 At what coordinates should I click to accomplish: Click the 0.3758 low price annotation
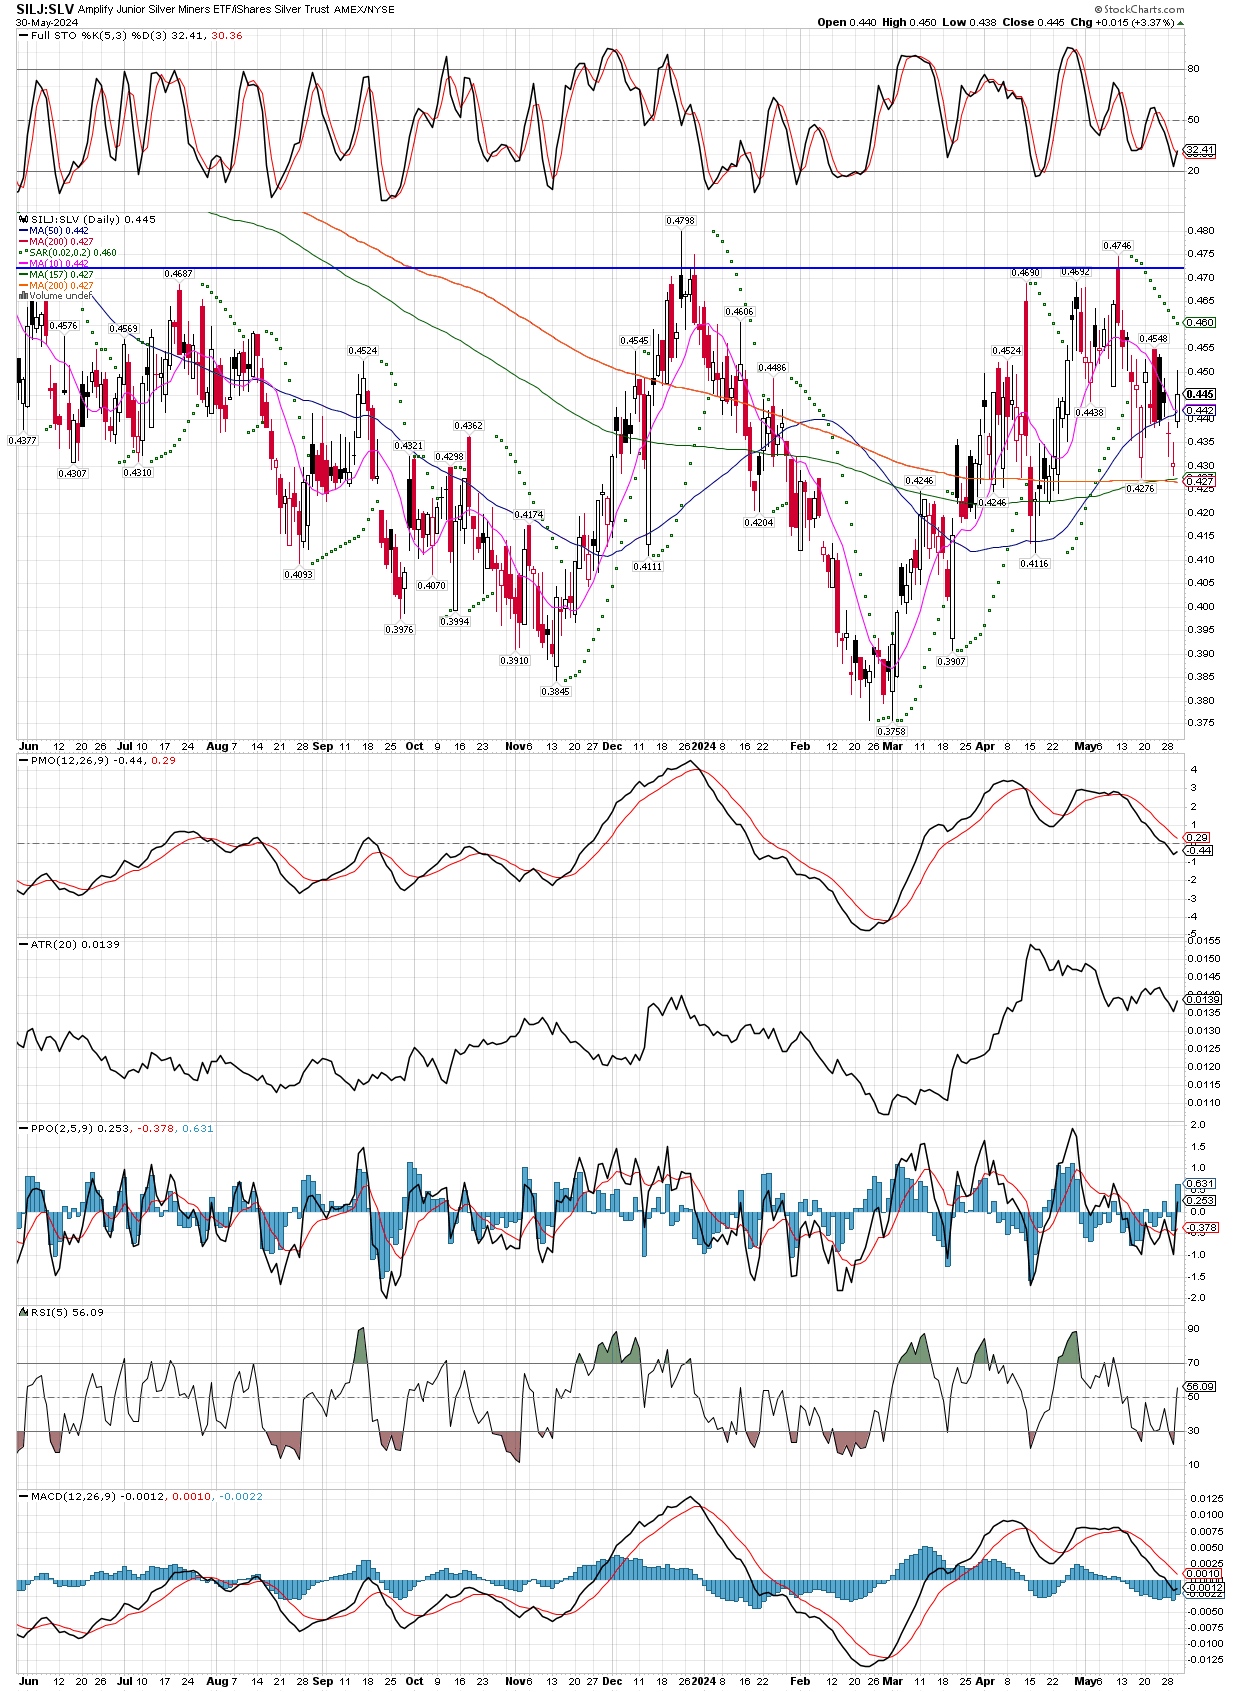tap(891, 732)
